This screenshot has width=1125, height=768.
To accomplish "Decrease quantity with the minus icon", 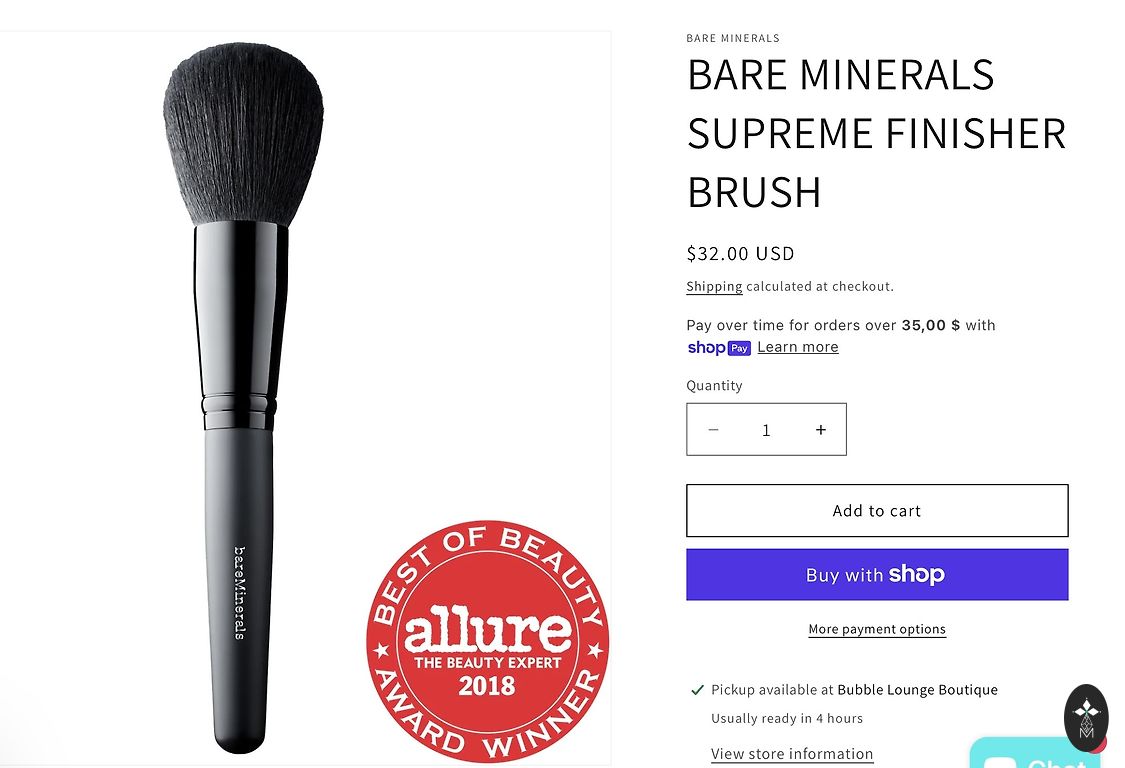I will click(713, 430).
